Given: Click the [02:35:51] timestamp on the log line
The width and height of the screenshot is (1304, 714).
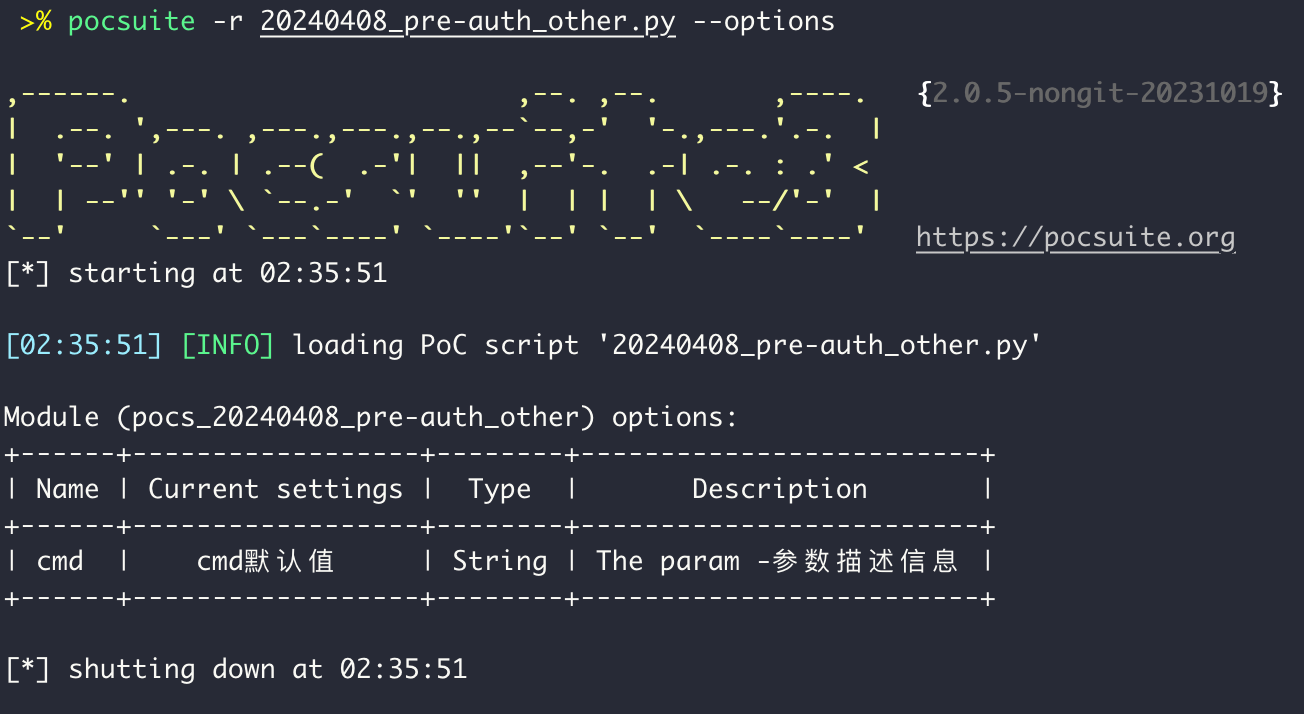Looking at the screenshot, I should 82,345.
